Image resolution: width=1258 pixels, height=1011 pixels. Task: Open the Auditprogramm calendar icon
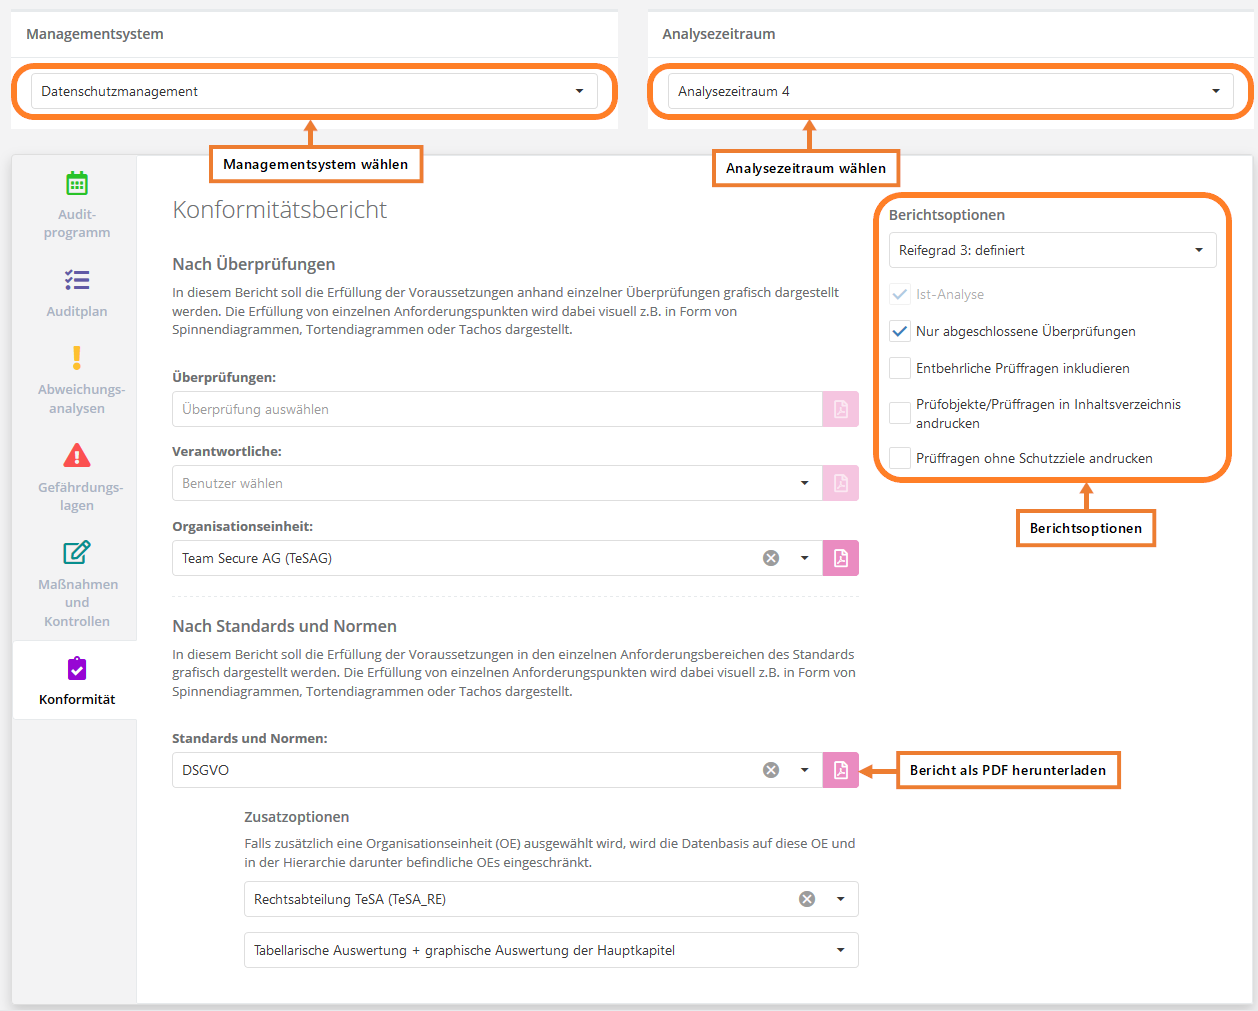[x=77, y=184]
